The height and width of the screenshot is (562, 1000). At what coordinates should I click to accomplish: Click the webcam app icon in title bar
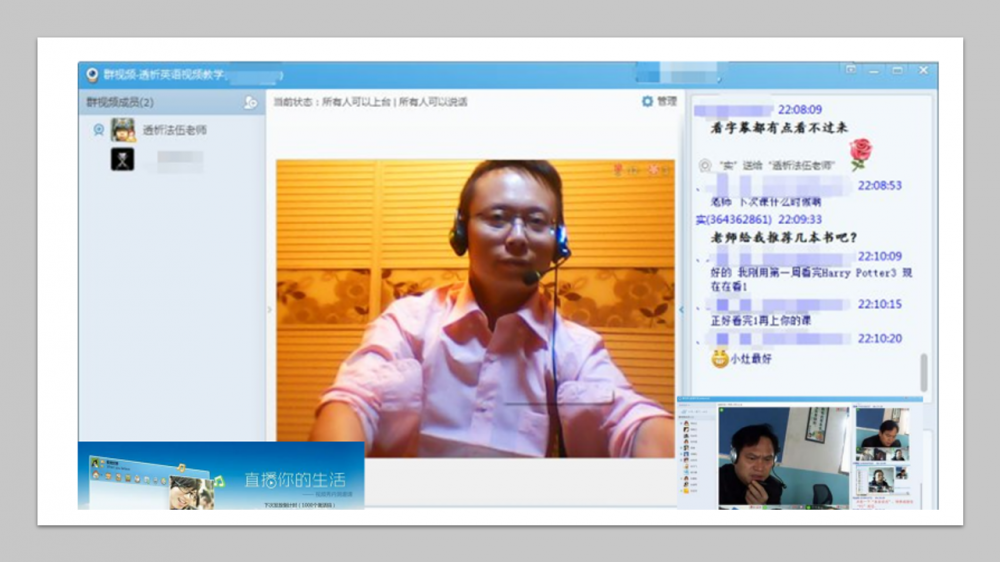92,75
